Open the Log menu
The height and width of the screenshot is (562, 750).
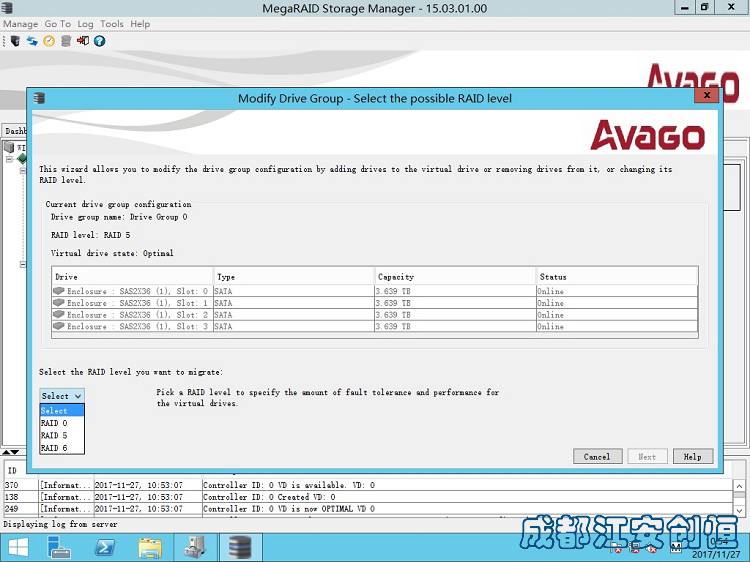(x=85, y=24)
